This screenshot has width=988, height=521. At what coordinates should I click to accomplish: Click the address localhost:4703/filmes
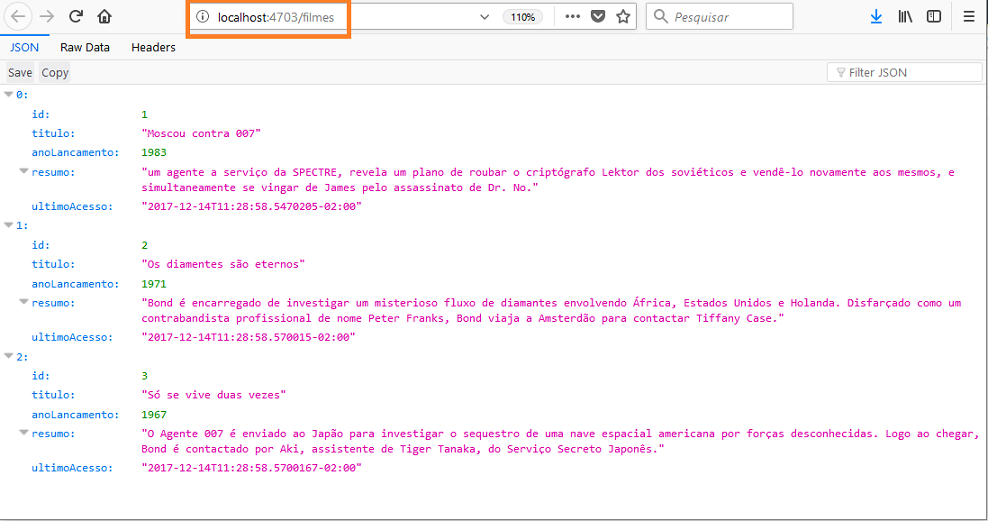point(276,17)
